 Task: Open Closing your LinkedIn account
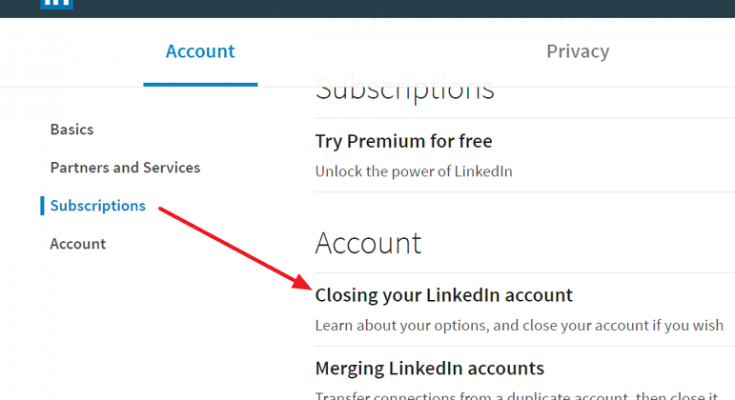(x=443, y=295)
